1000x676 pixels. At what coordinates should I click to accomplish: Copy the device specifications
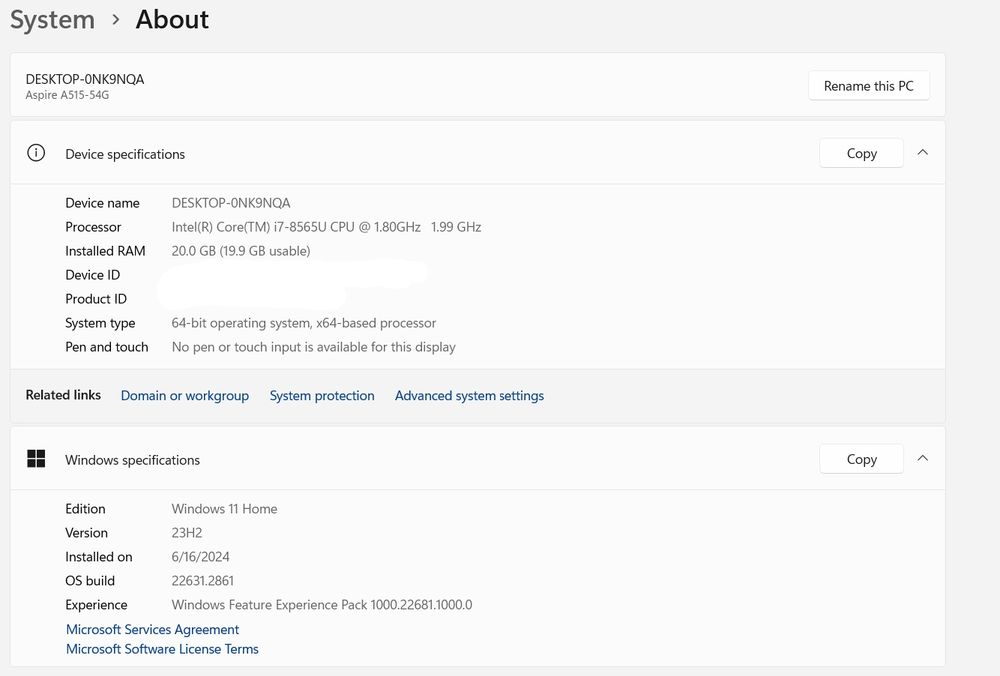click(x=861, y=153)
